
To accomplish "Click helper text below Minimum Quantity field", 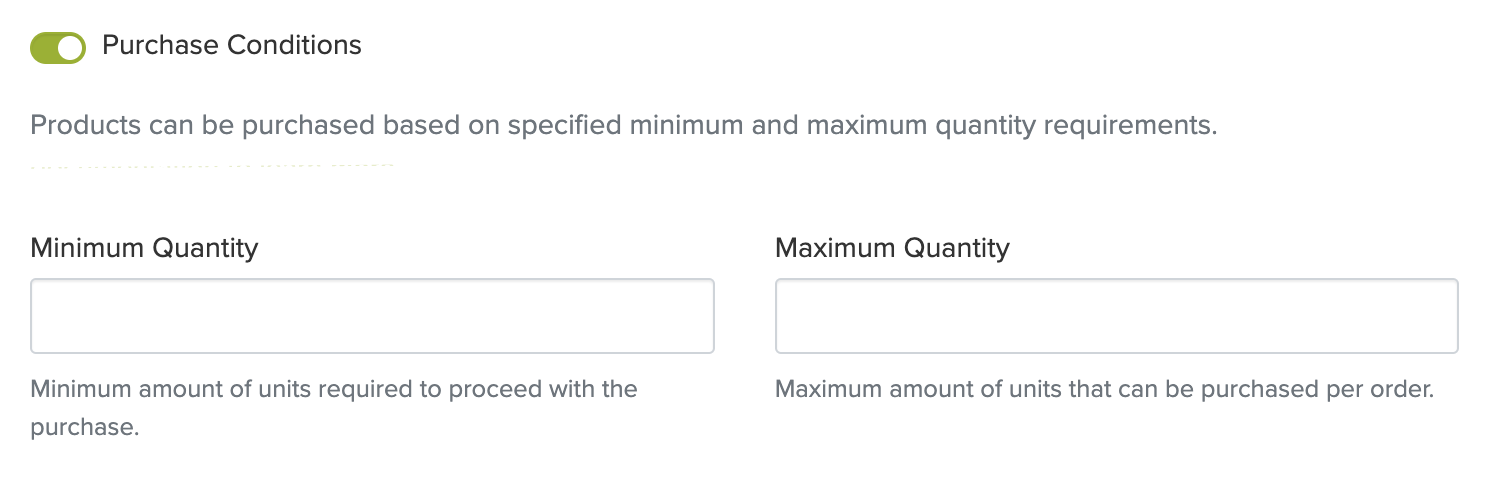I will (334, 389).
